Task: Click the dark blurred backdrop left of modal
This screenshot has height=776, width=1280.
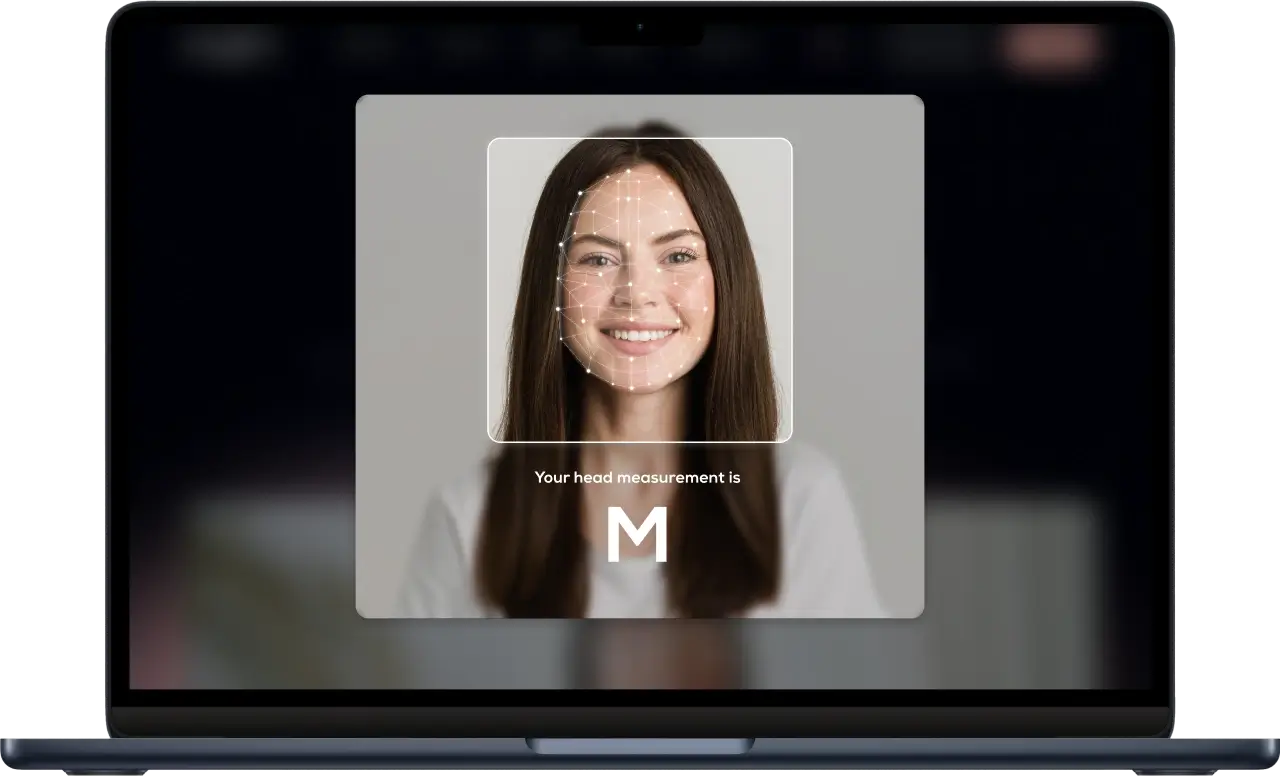Action: (x=240, y=300)
